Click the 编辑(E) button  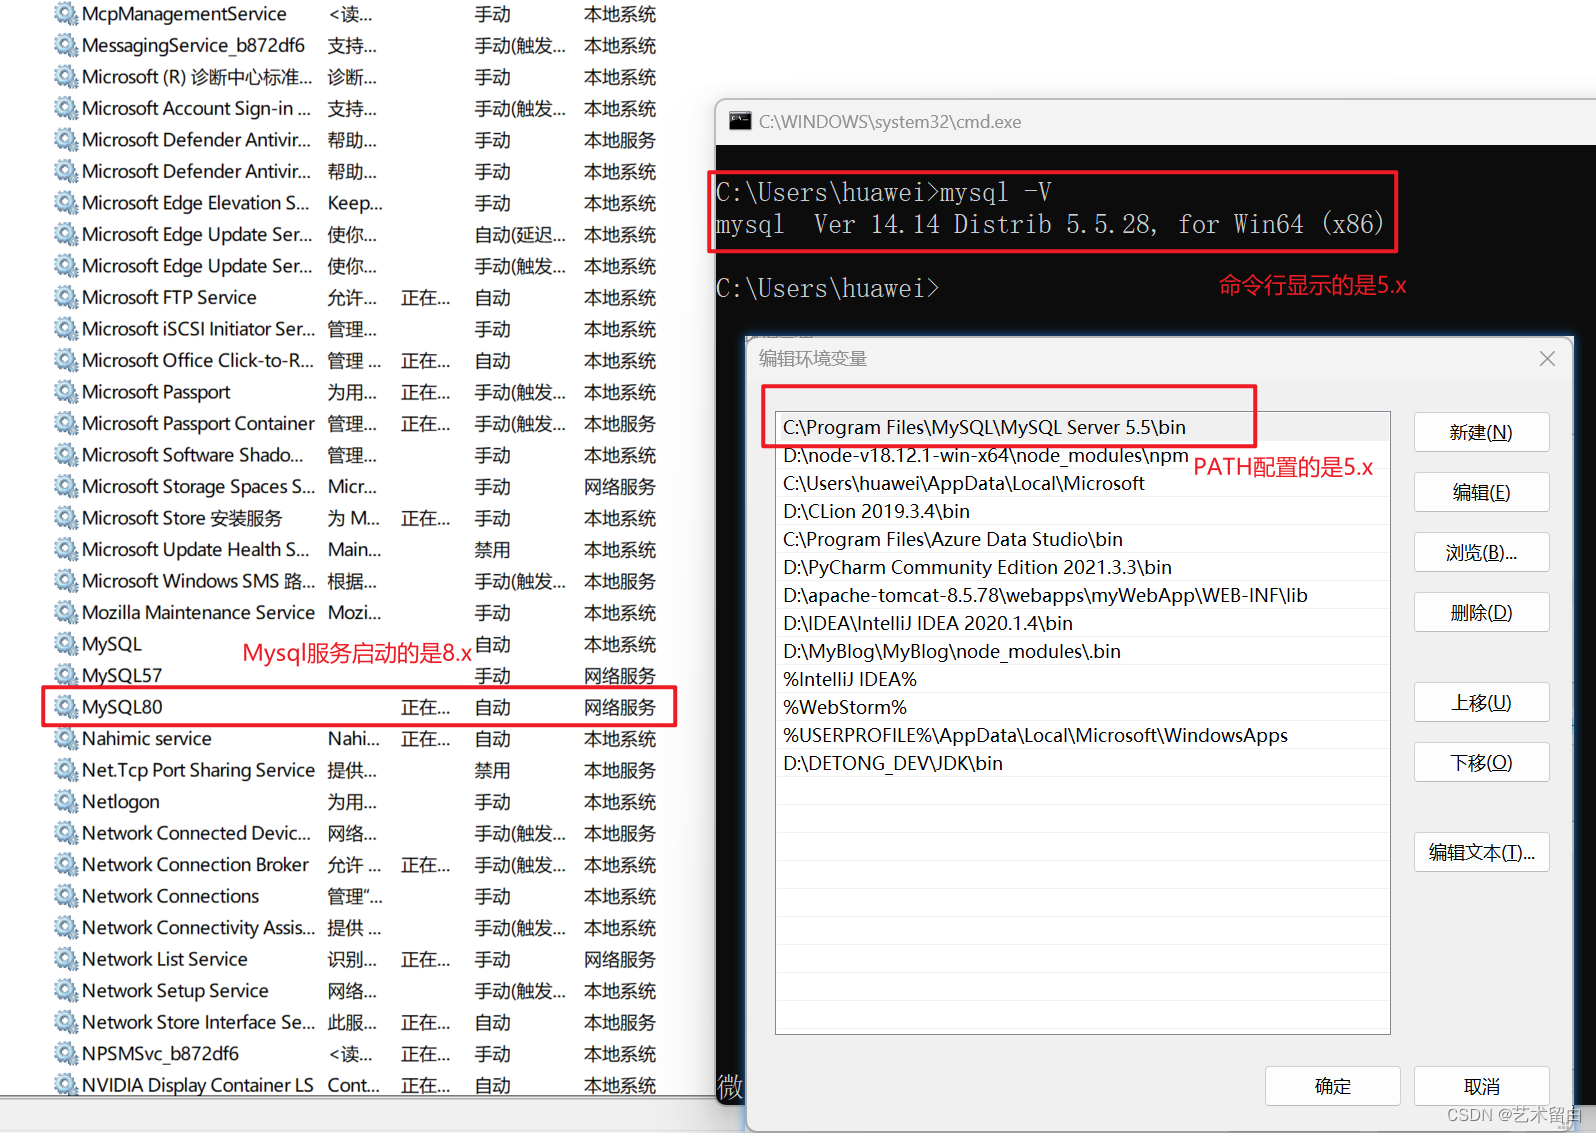1481,492
